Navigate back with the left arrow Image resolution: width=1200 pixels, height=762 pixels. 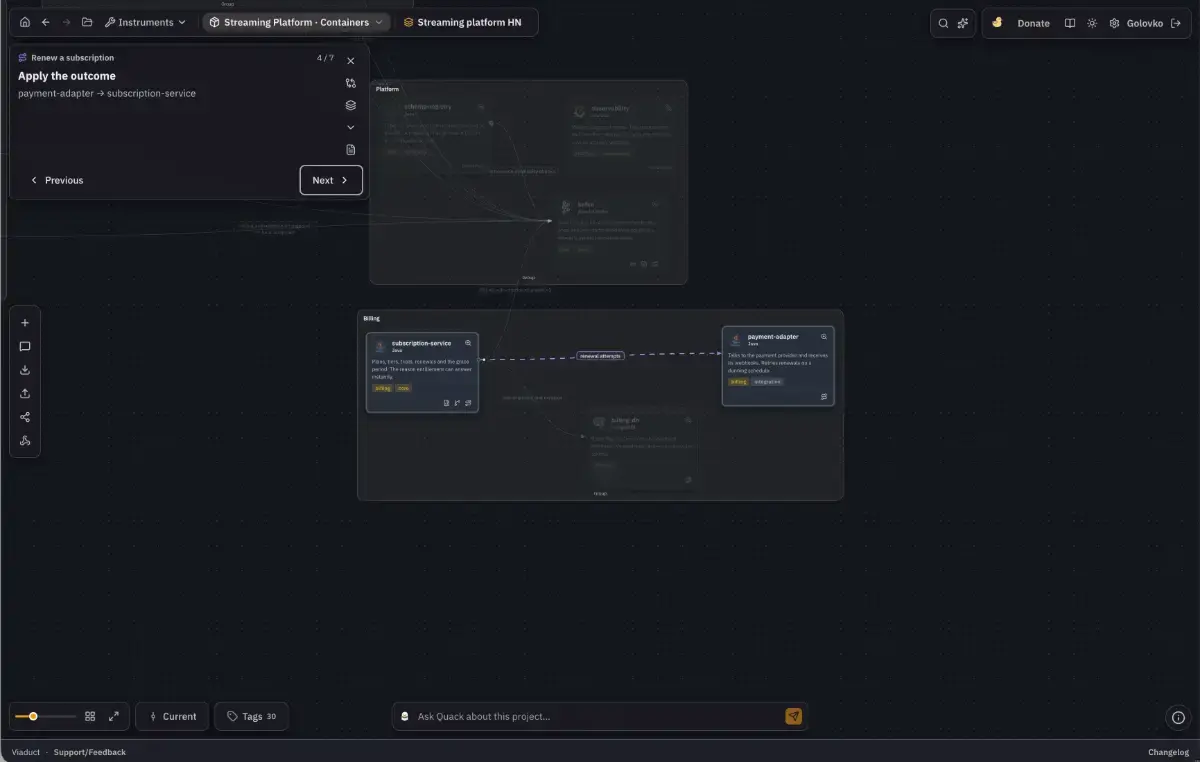pyautogui.click(x=46, y=22)
